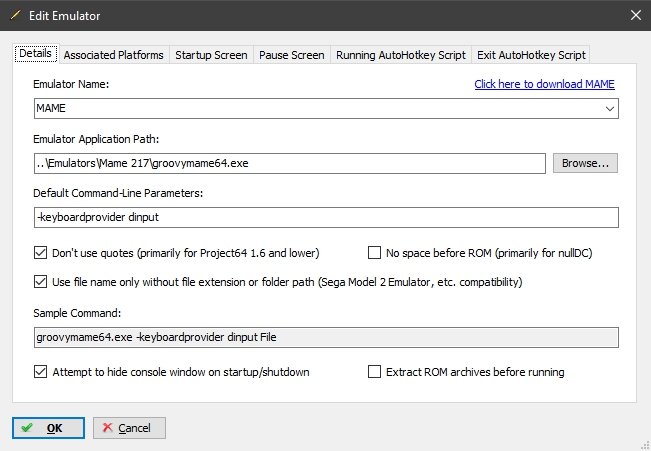Enable Extract ROM archives before running
Screen dimensions: 651x451
376,372
